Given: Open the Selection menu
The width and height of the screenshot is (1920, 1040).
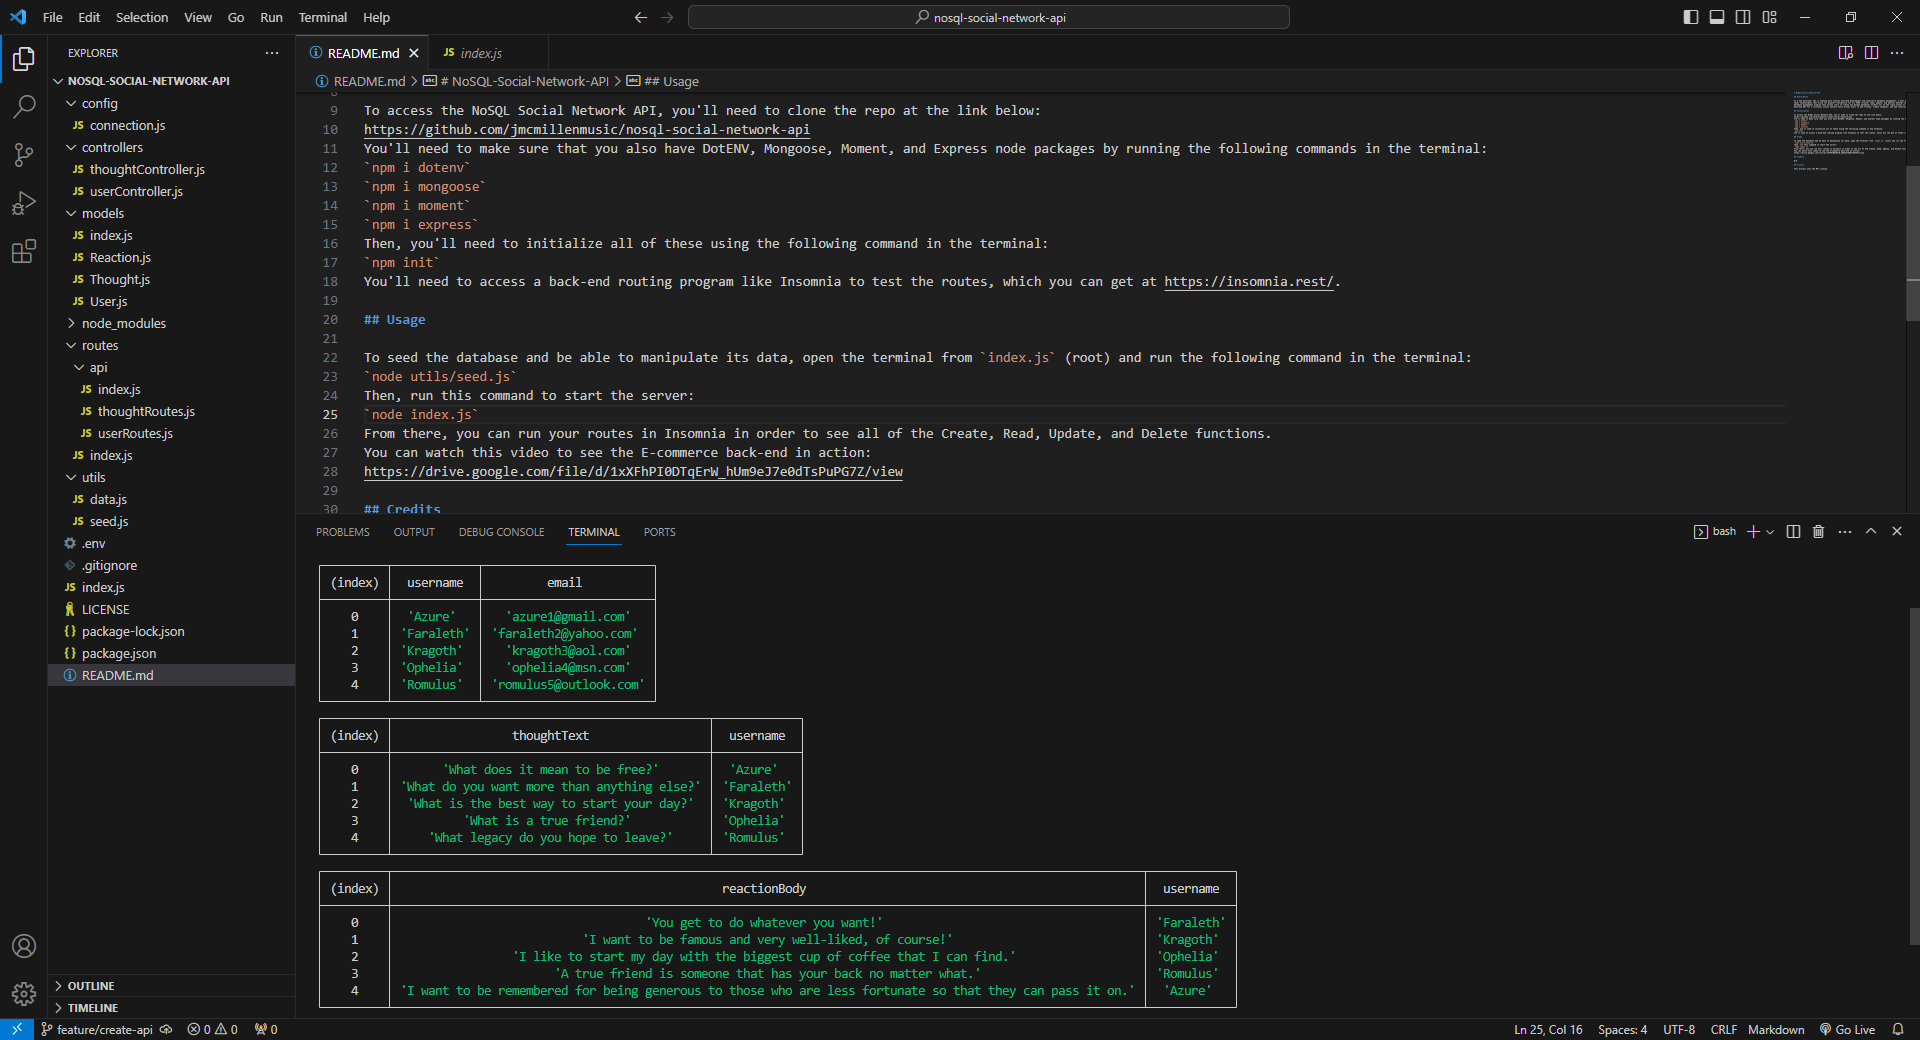Looking at the screenshot, I should click(142, 17).
